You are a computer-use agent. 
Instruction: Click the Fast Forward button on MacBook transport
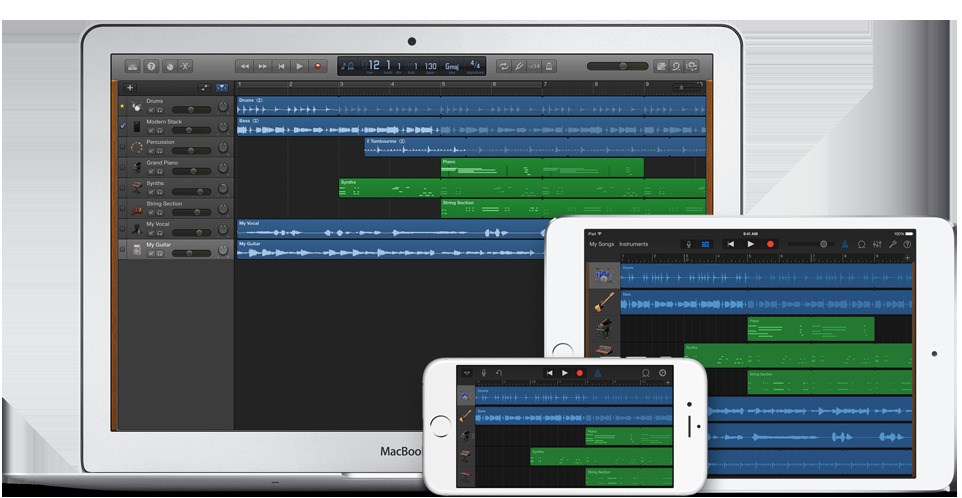pyautogui.click(x=263, y=66)
